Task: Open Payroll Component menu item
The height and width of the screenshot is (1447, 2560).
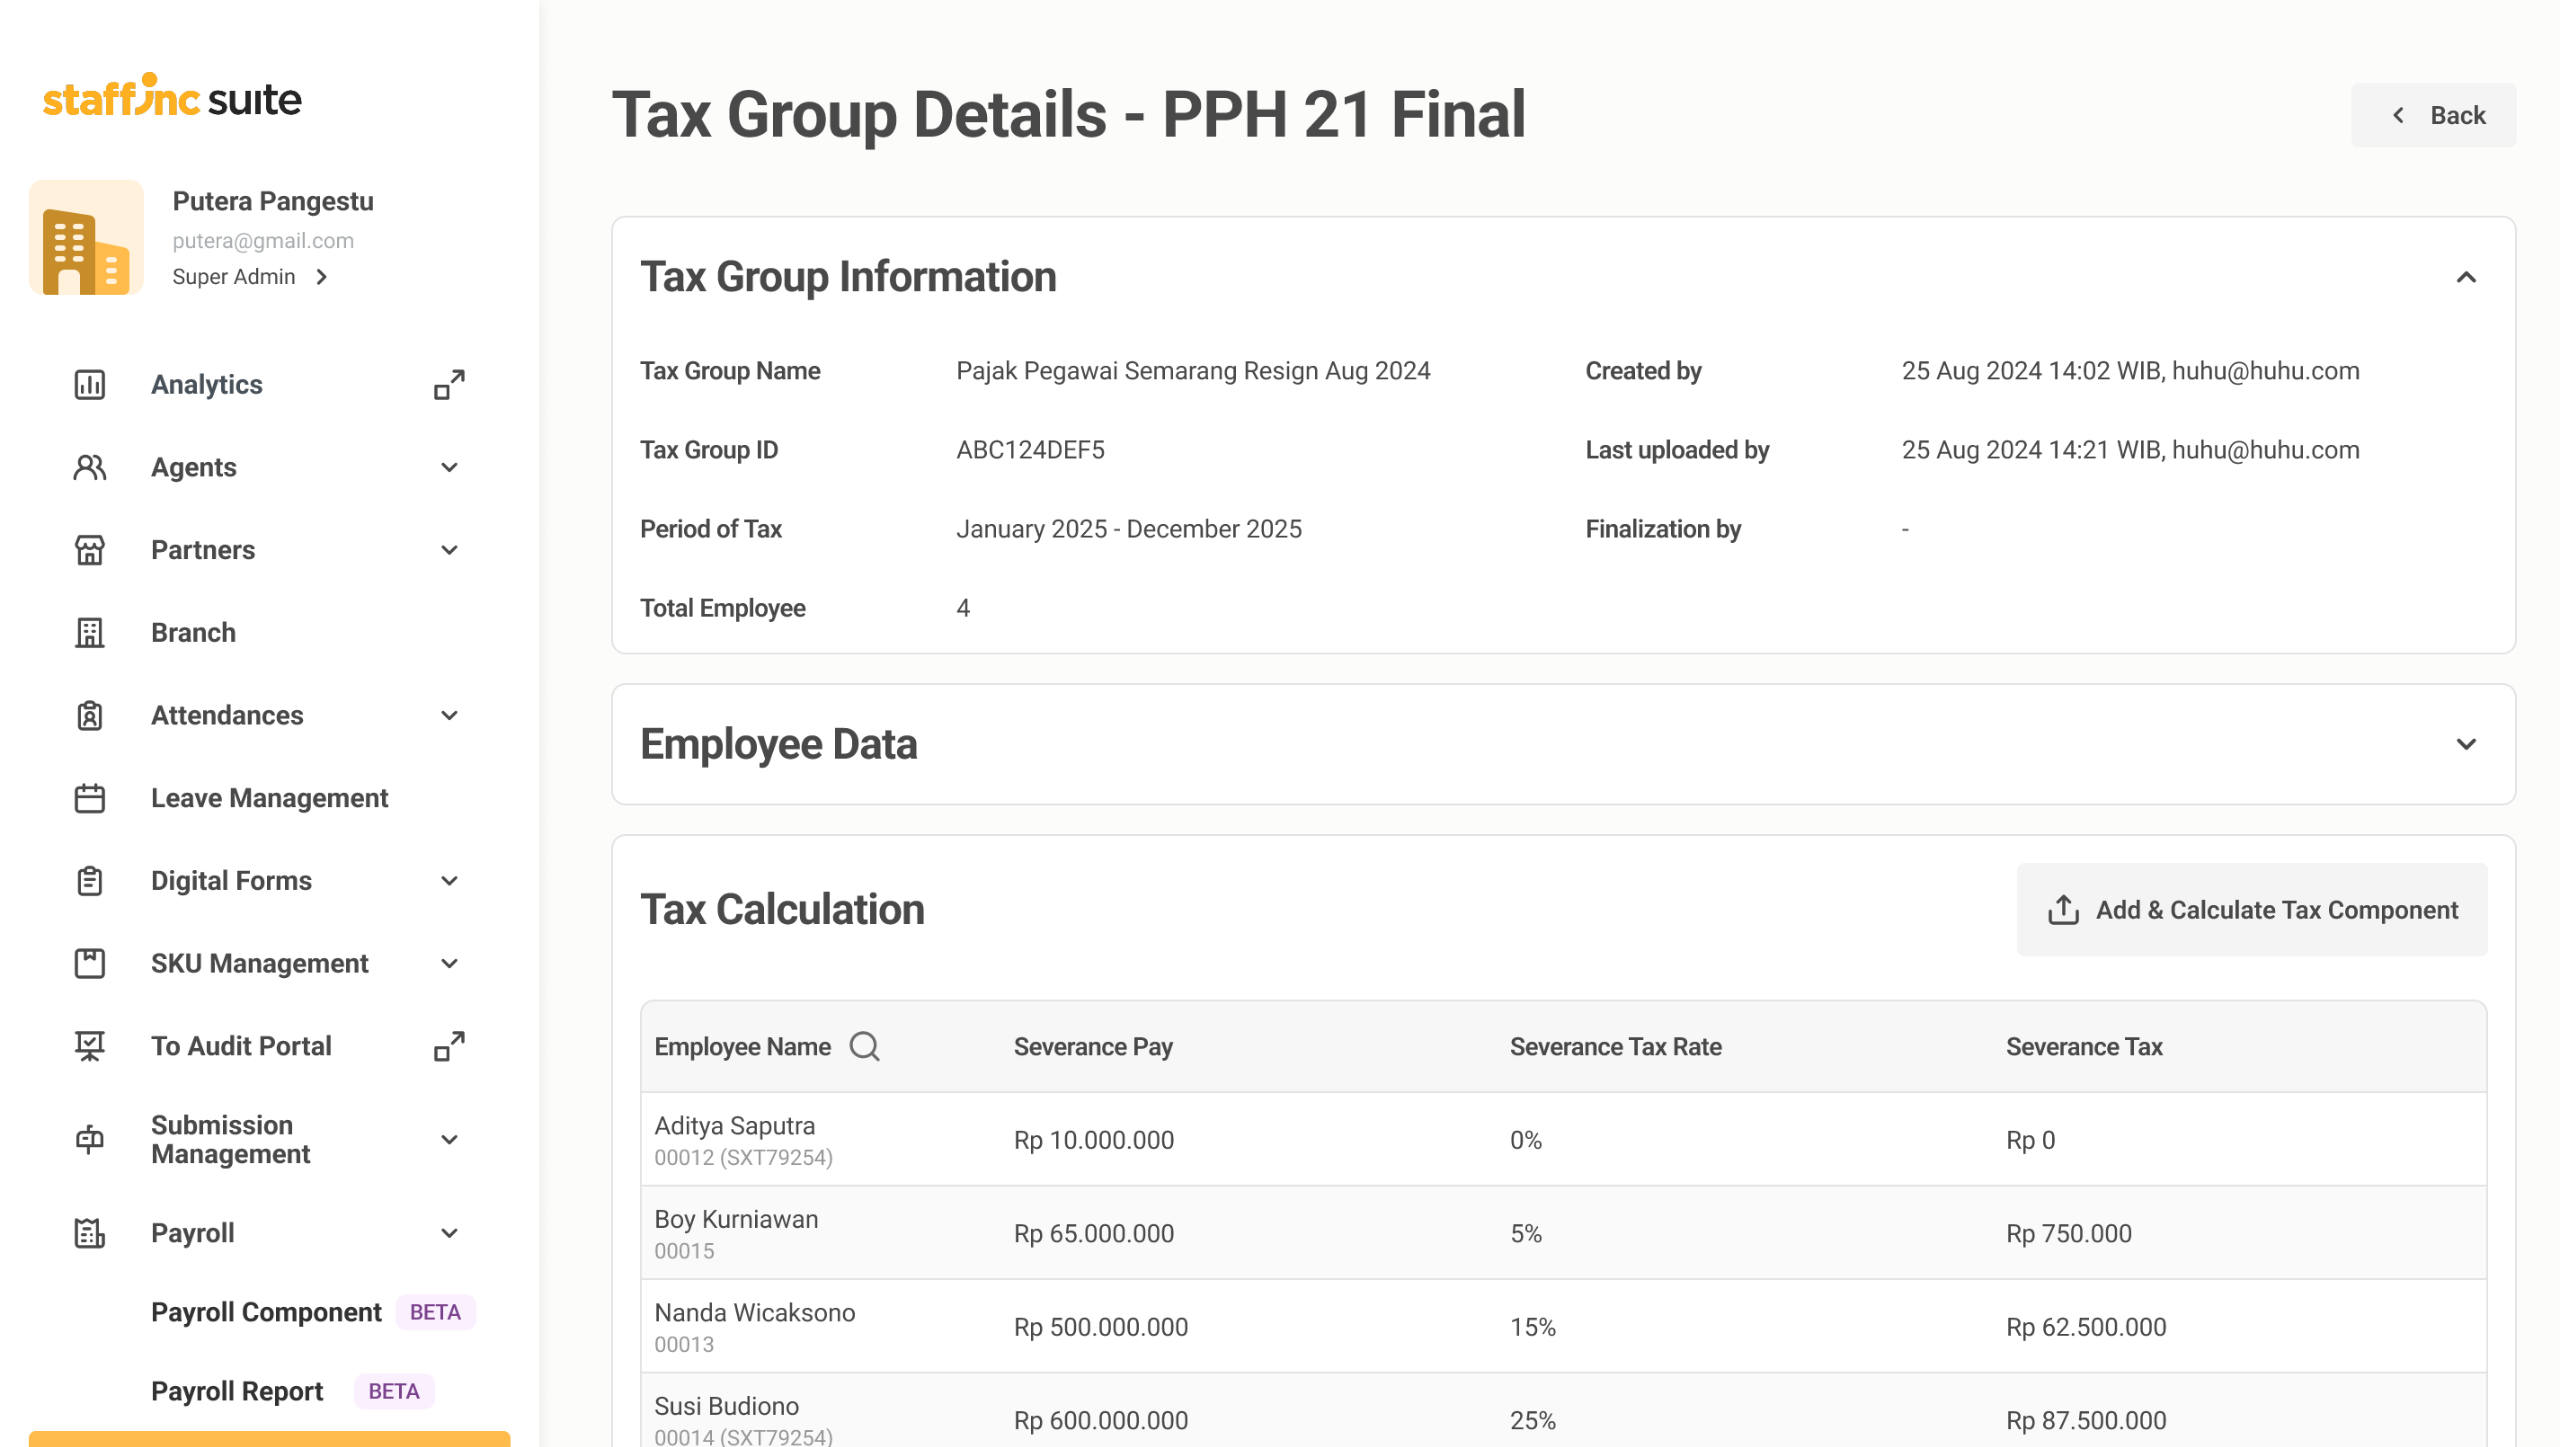Action: pyautogui.click(x=266, y=1312)
